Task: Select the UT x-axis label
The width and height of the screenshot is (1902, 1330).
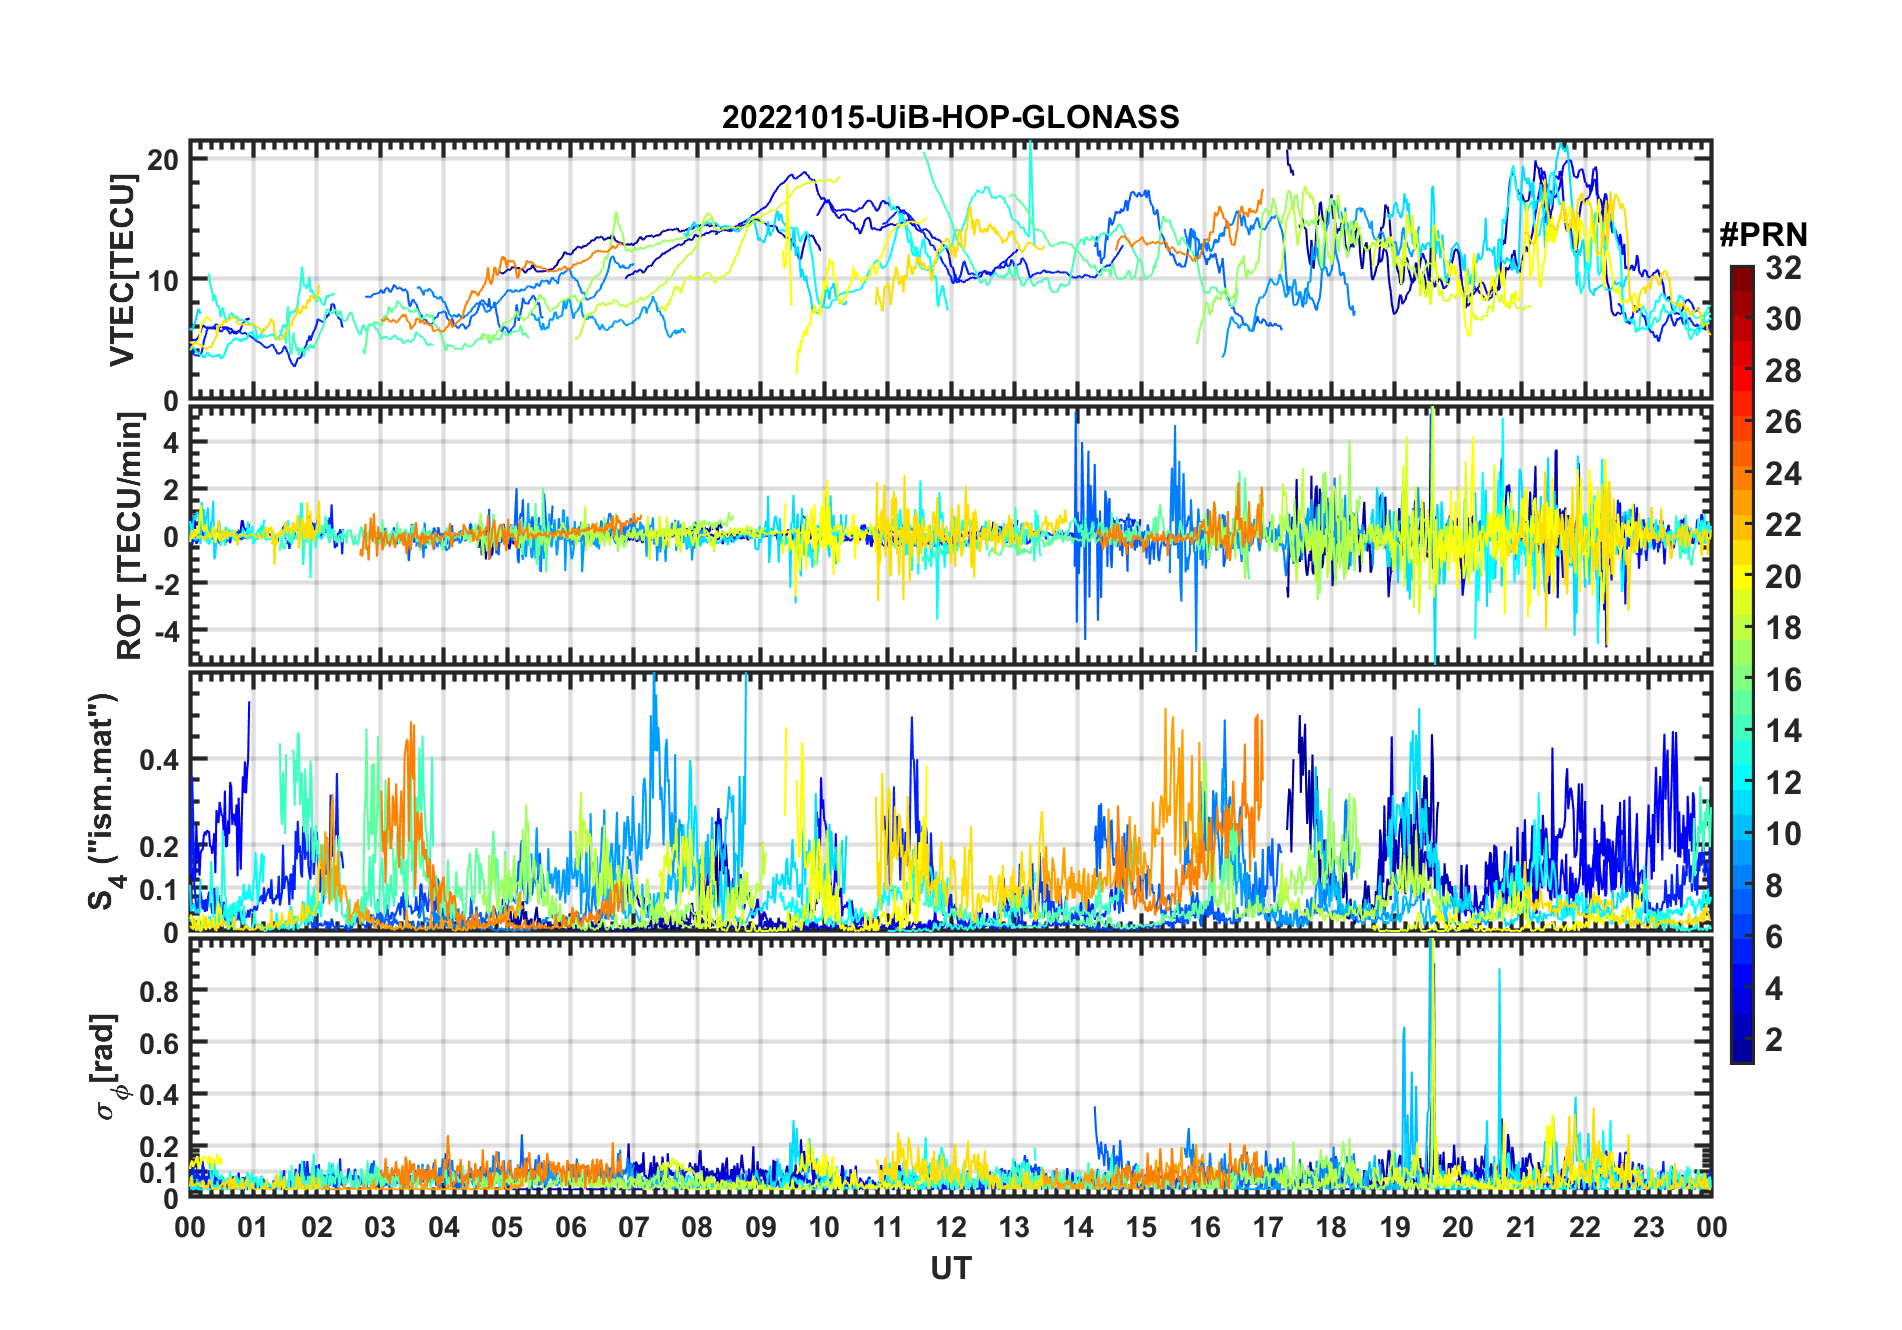Action: (951, 1268)
